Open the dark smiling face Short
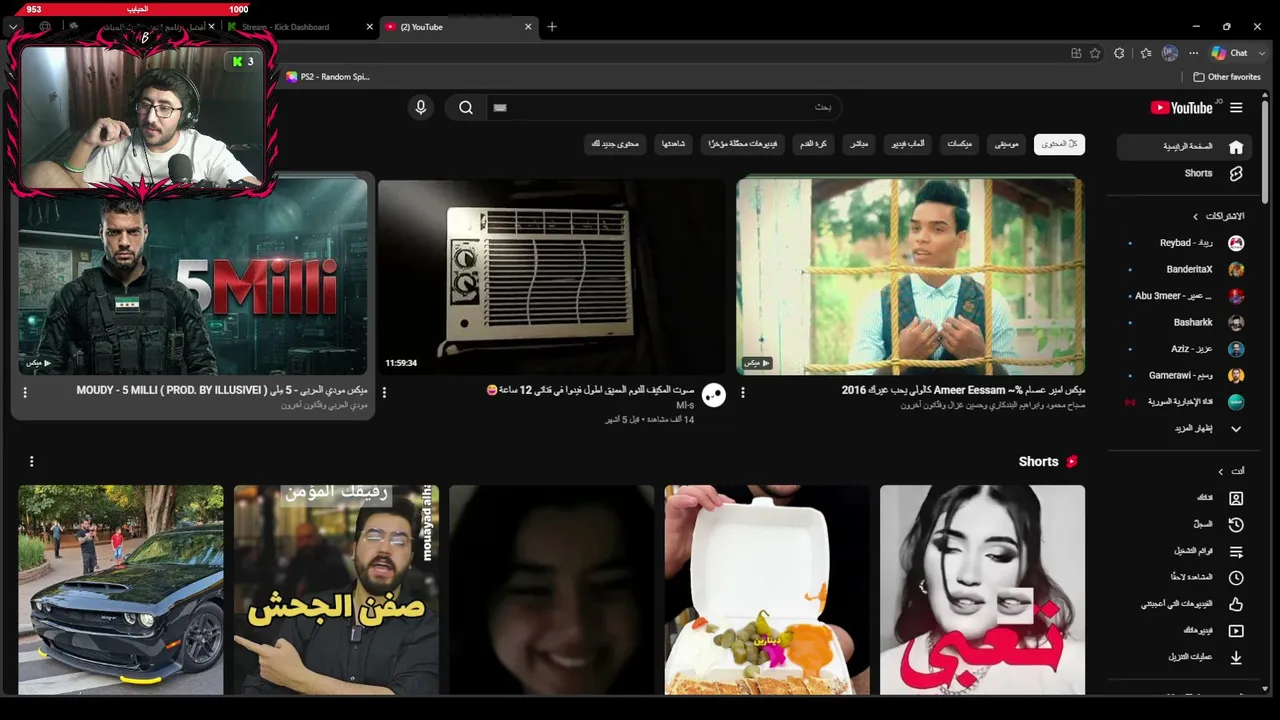The image size is (1280, 720). [x=552, y=590]
